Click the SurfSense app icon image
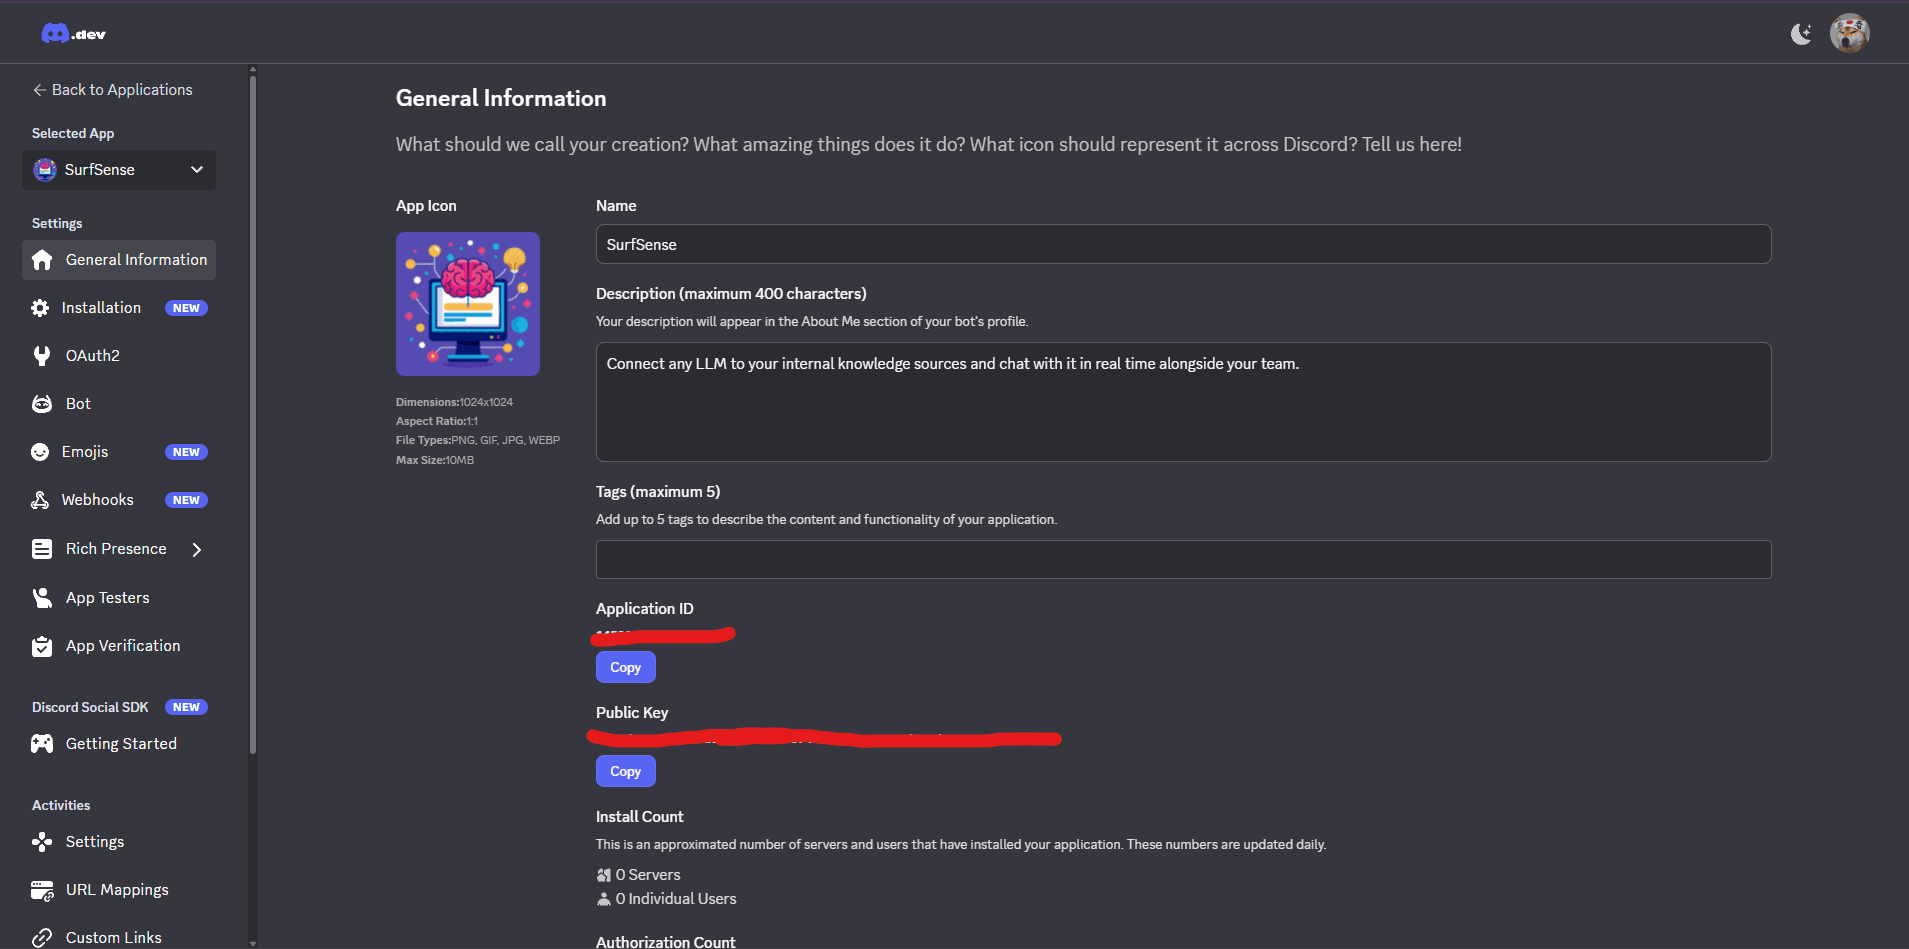The height and width of the screenshot is (949, 1909). (x=467, y=303)
